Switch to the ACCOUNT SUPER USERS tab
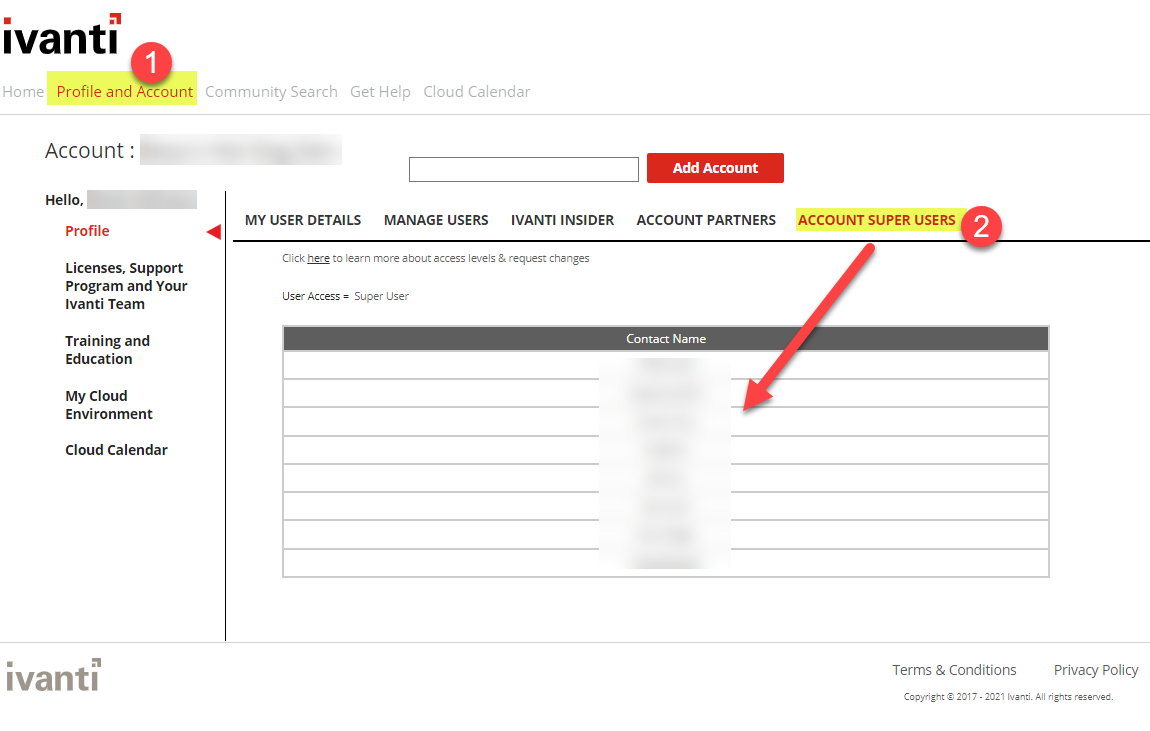 coord(875,219)
